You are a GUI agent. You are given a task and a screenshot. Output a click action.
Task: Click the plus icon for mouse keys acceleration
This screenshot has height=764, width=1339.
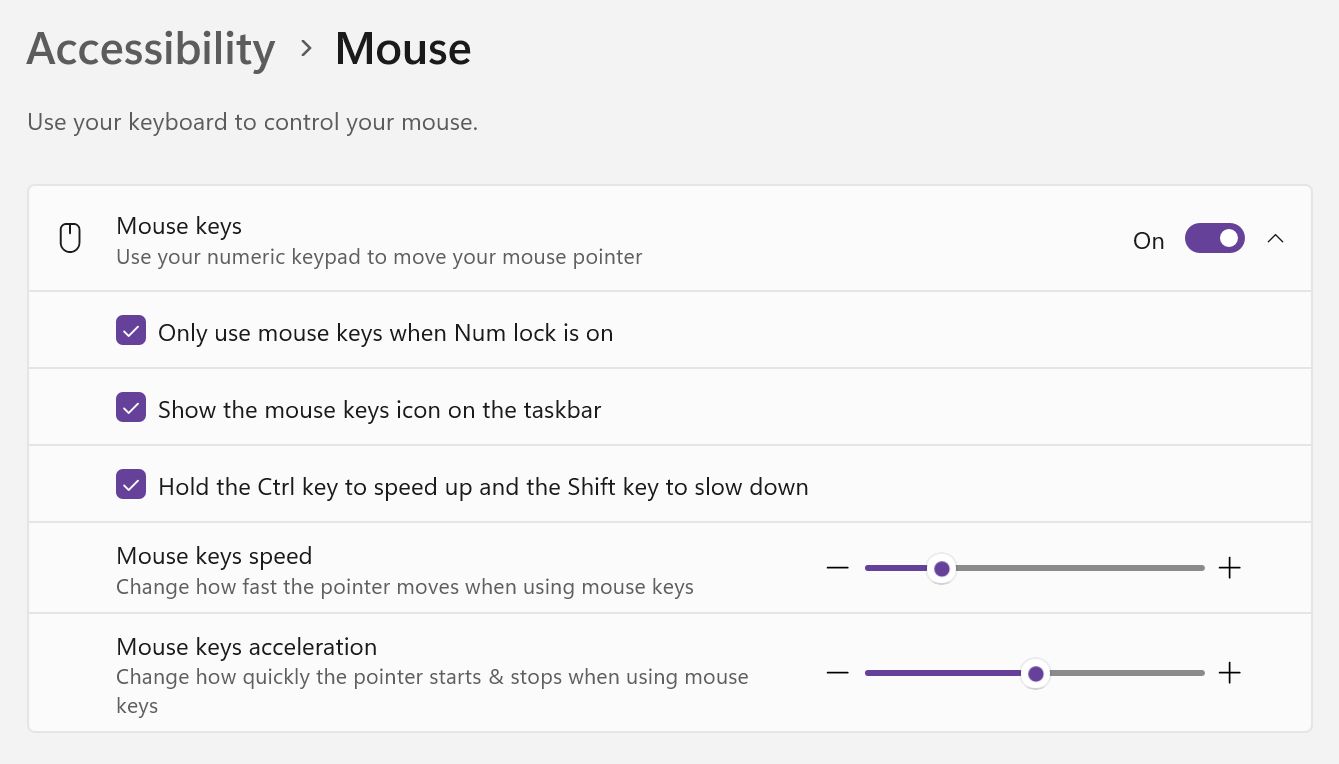pyautogui.click(x=1229, y=672)
